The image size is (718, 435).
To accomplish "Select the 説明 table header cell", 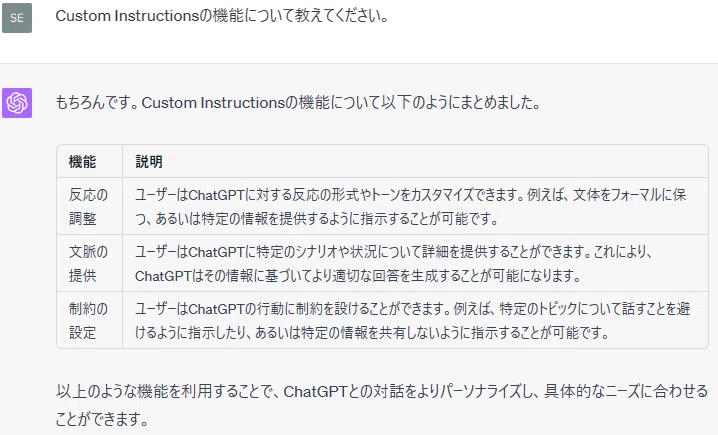I will (415, 162).
